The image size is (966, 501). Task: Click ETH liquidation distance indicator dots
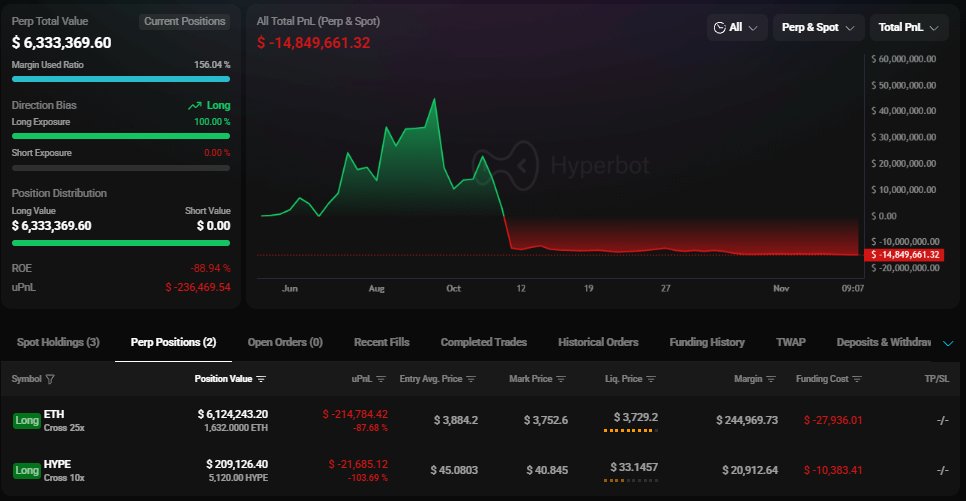coord(631,430)
